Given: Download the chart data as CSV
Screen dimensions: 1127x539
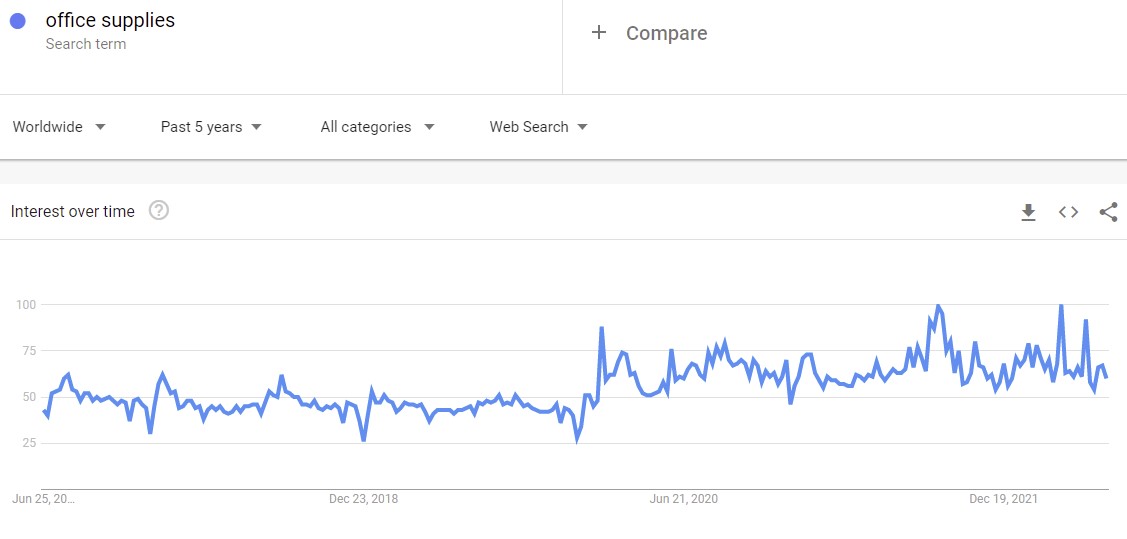Looking at the screenshot, I should pyautogui.click(x=1028, y=212).
